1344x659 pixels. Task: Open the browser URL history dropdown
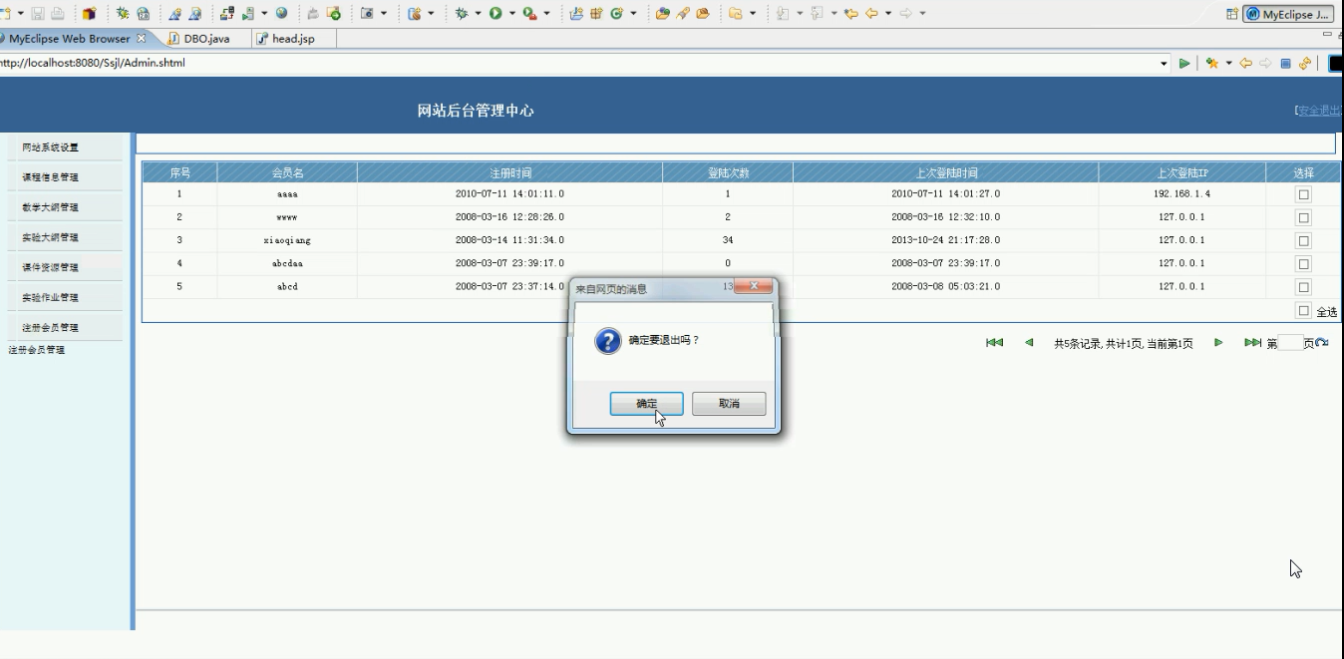(x=1164, y=63)
